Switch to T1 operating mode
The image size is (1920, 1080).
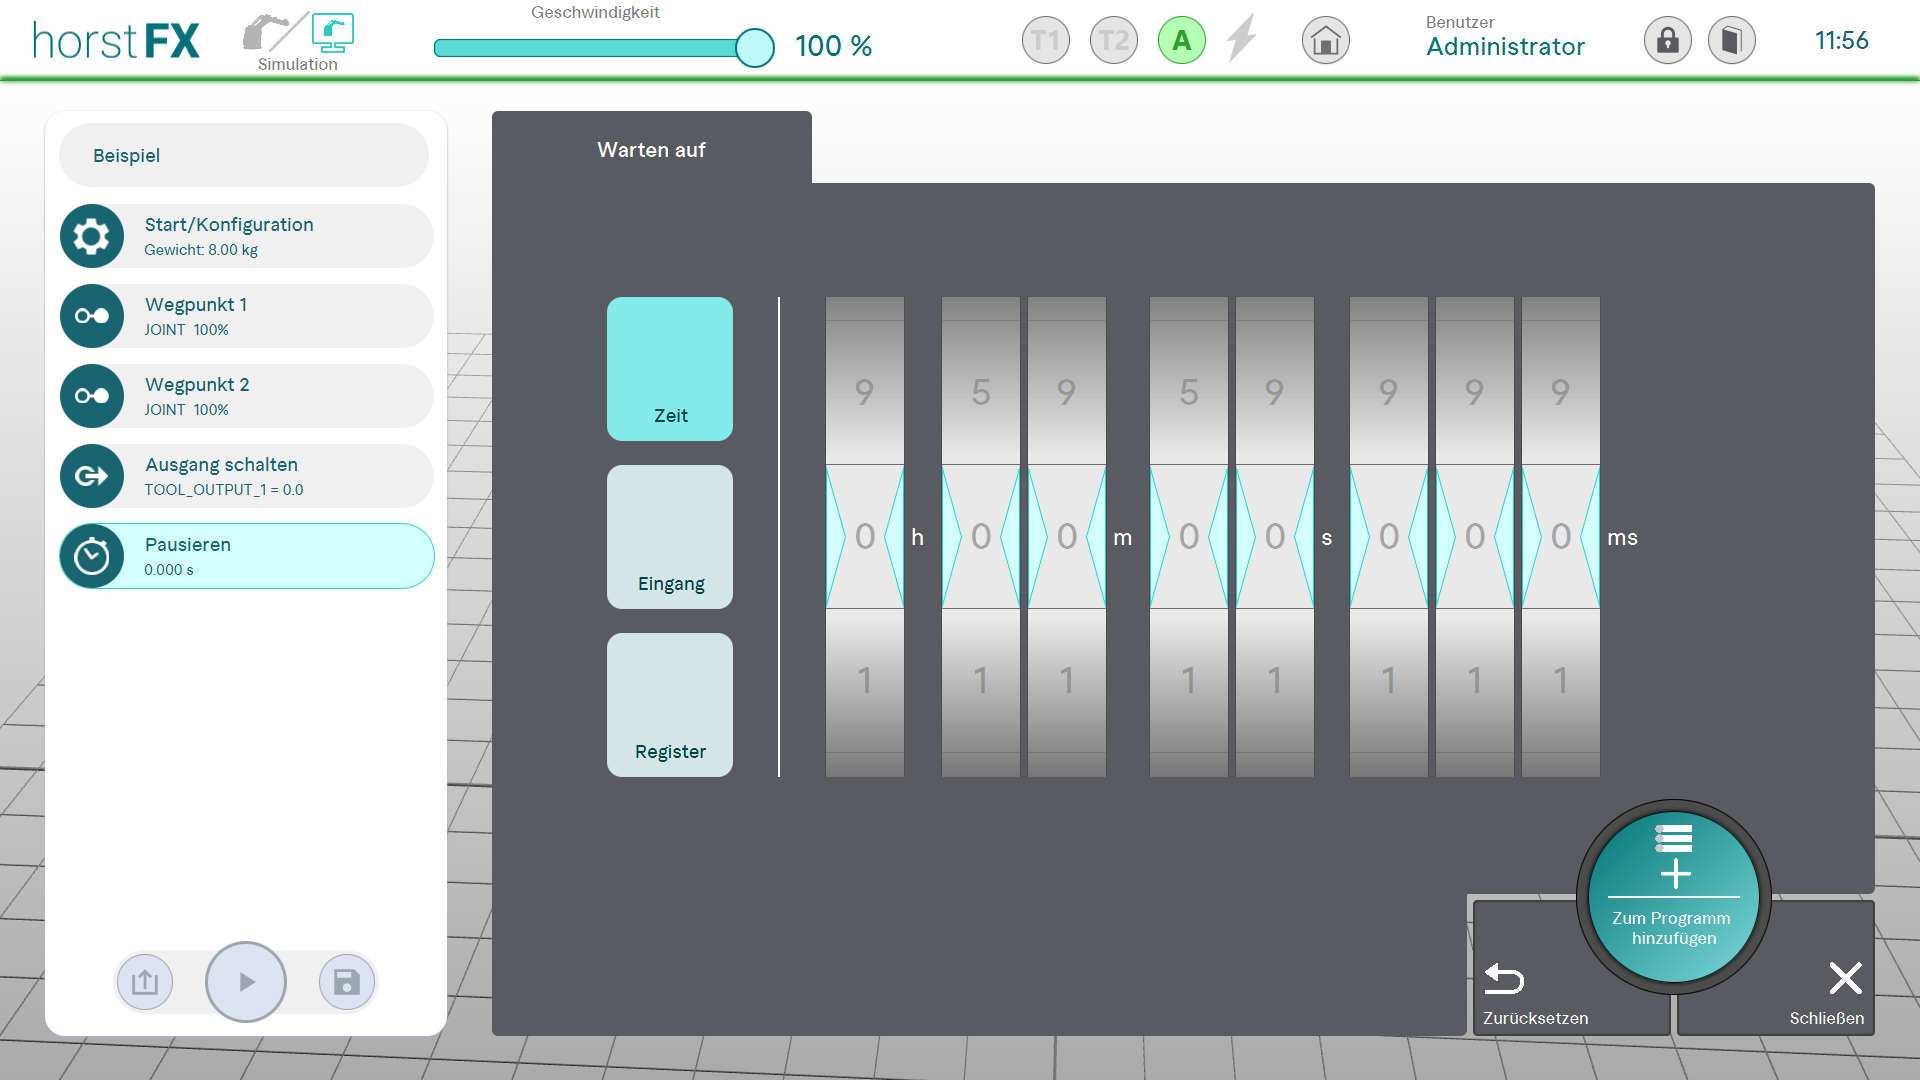[x=1045, y=41]
